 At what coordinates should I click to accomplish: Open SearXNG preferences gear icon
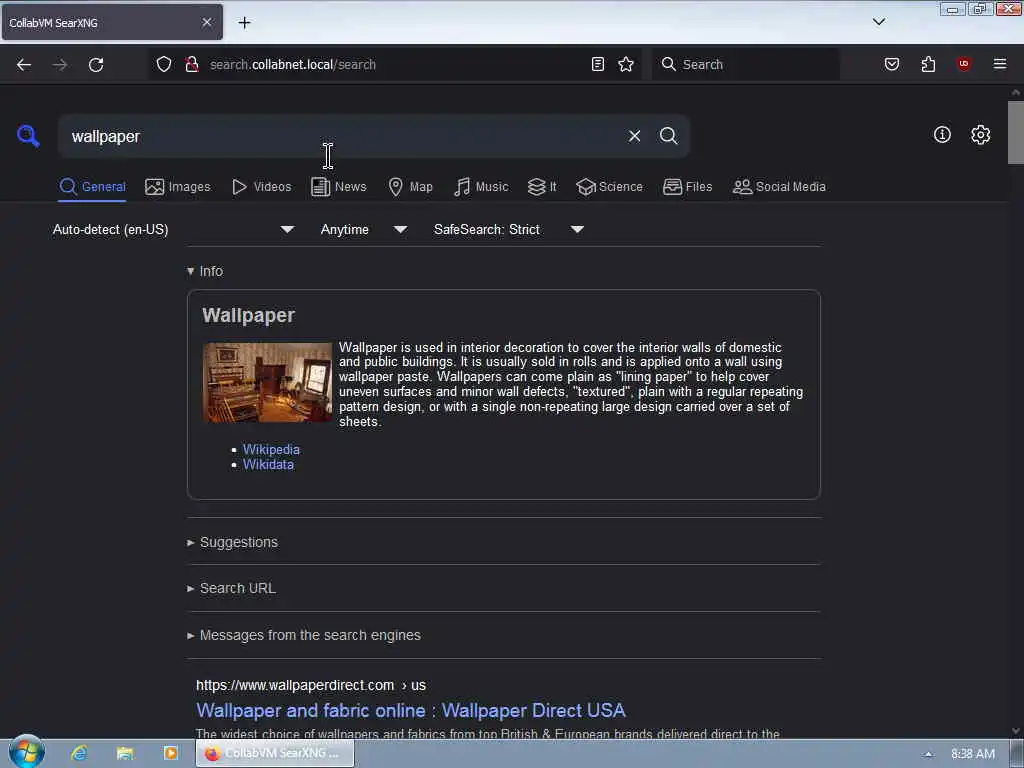980,135
